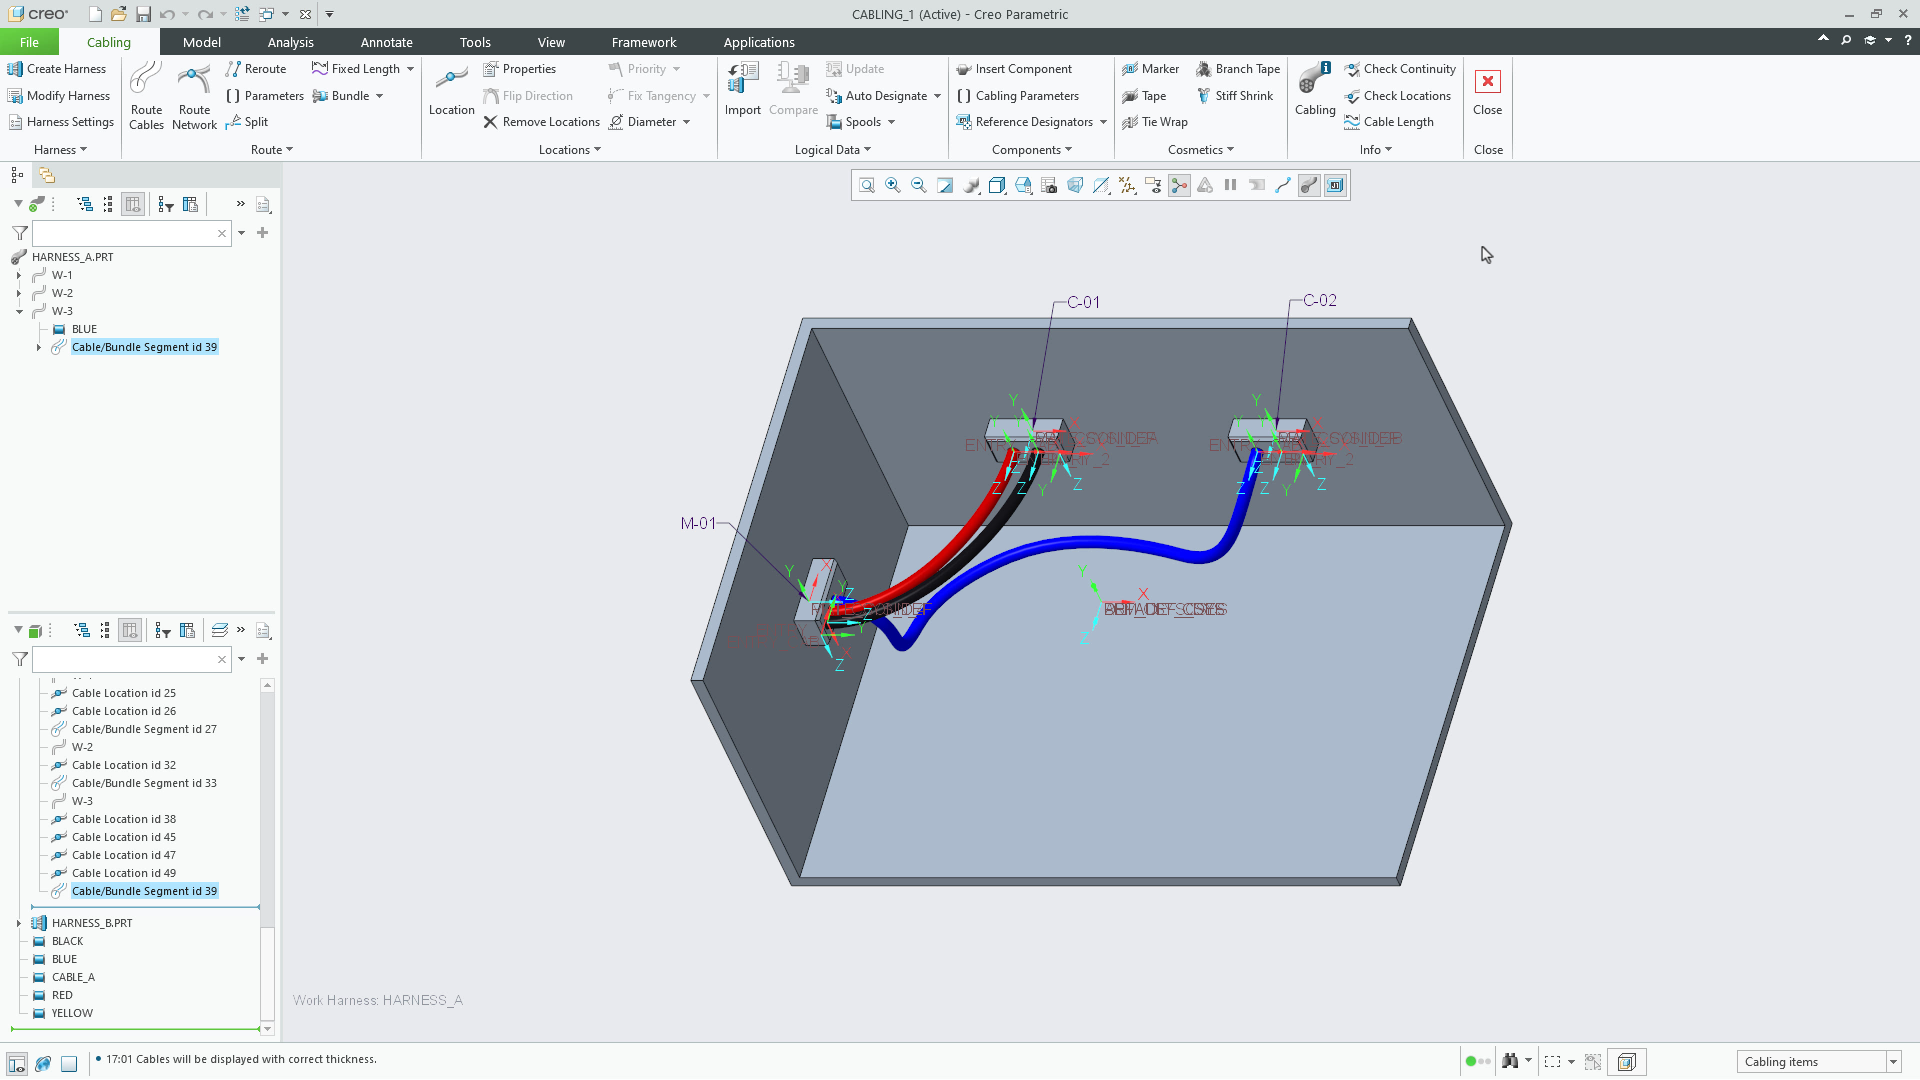Click Zoom In on the graphics toolbar
Image resolution: width=1920 pixels, height=1080 pixels.
click(893, 185)
